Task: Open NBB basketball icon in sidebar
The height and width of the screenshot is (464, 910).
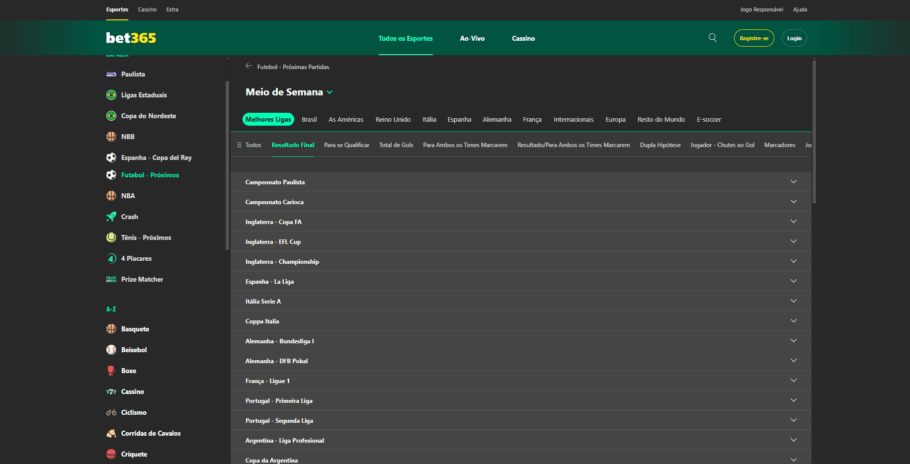Action: 111,137
